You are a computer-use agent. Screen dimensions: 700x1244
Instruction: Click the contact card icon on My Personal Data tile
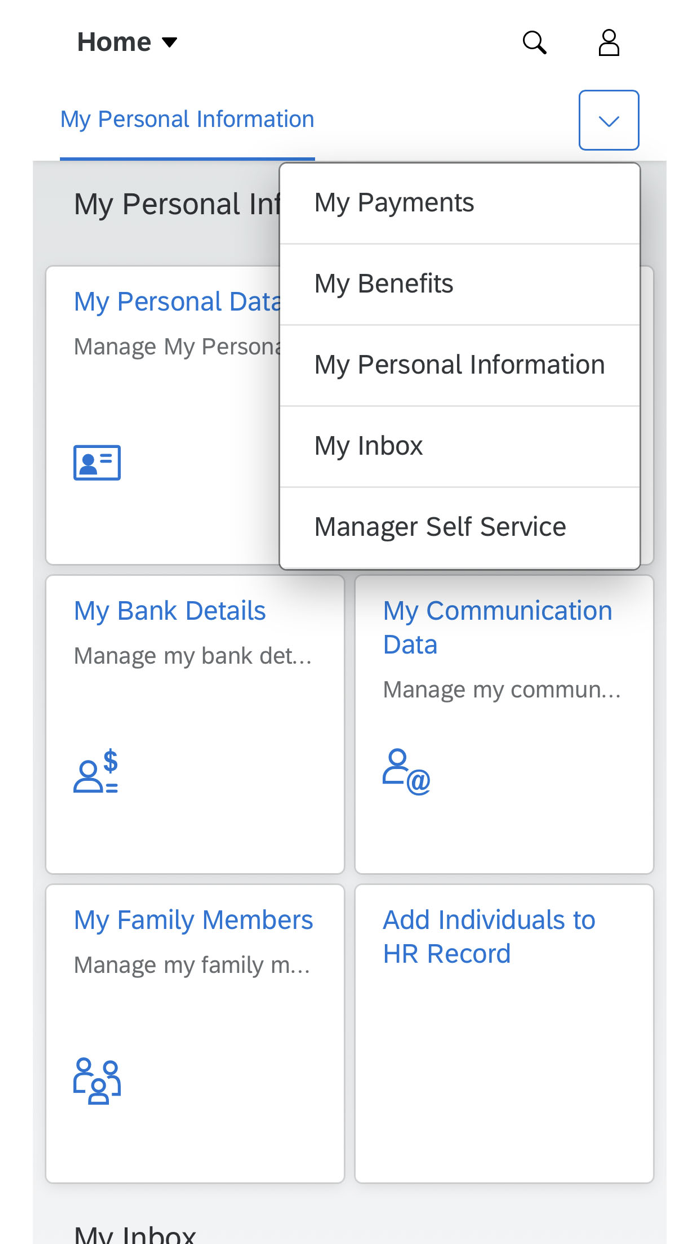click(96, 461)
